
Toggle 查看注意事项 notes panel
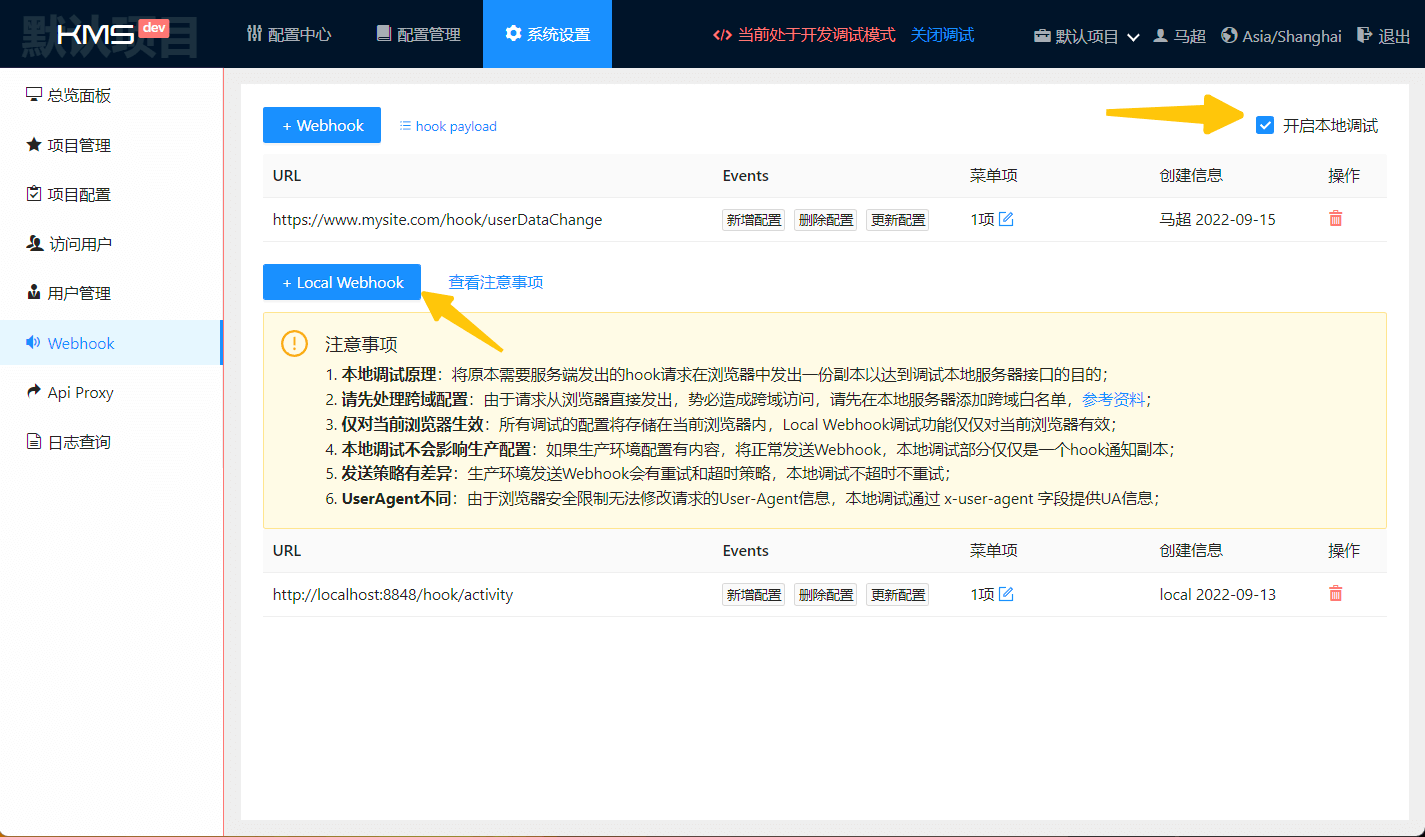(x=495, y=282)
